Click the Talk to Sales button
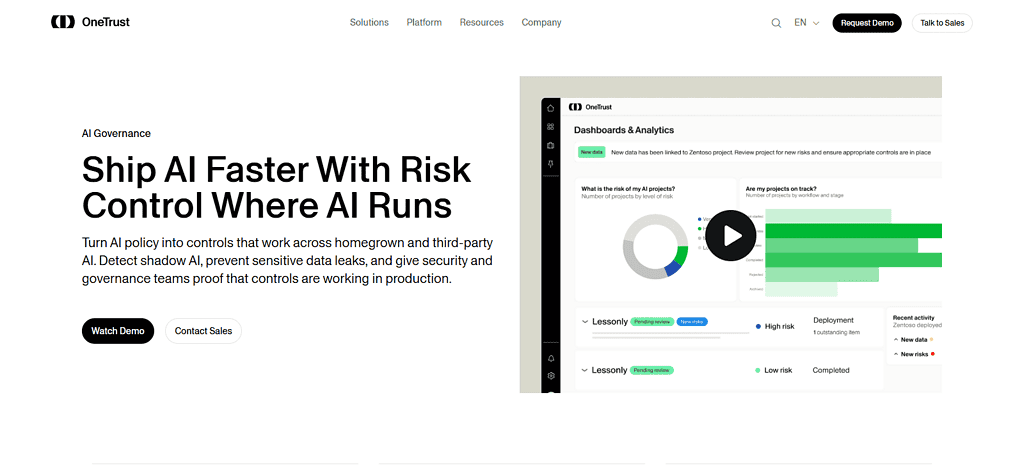The width and height of the screenshot is (1022, 468). pyautogui.click(x=942, y=23)
